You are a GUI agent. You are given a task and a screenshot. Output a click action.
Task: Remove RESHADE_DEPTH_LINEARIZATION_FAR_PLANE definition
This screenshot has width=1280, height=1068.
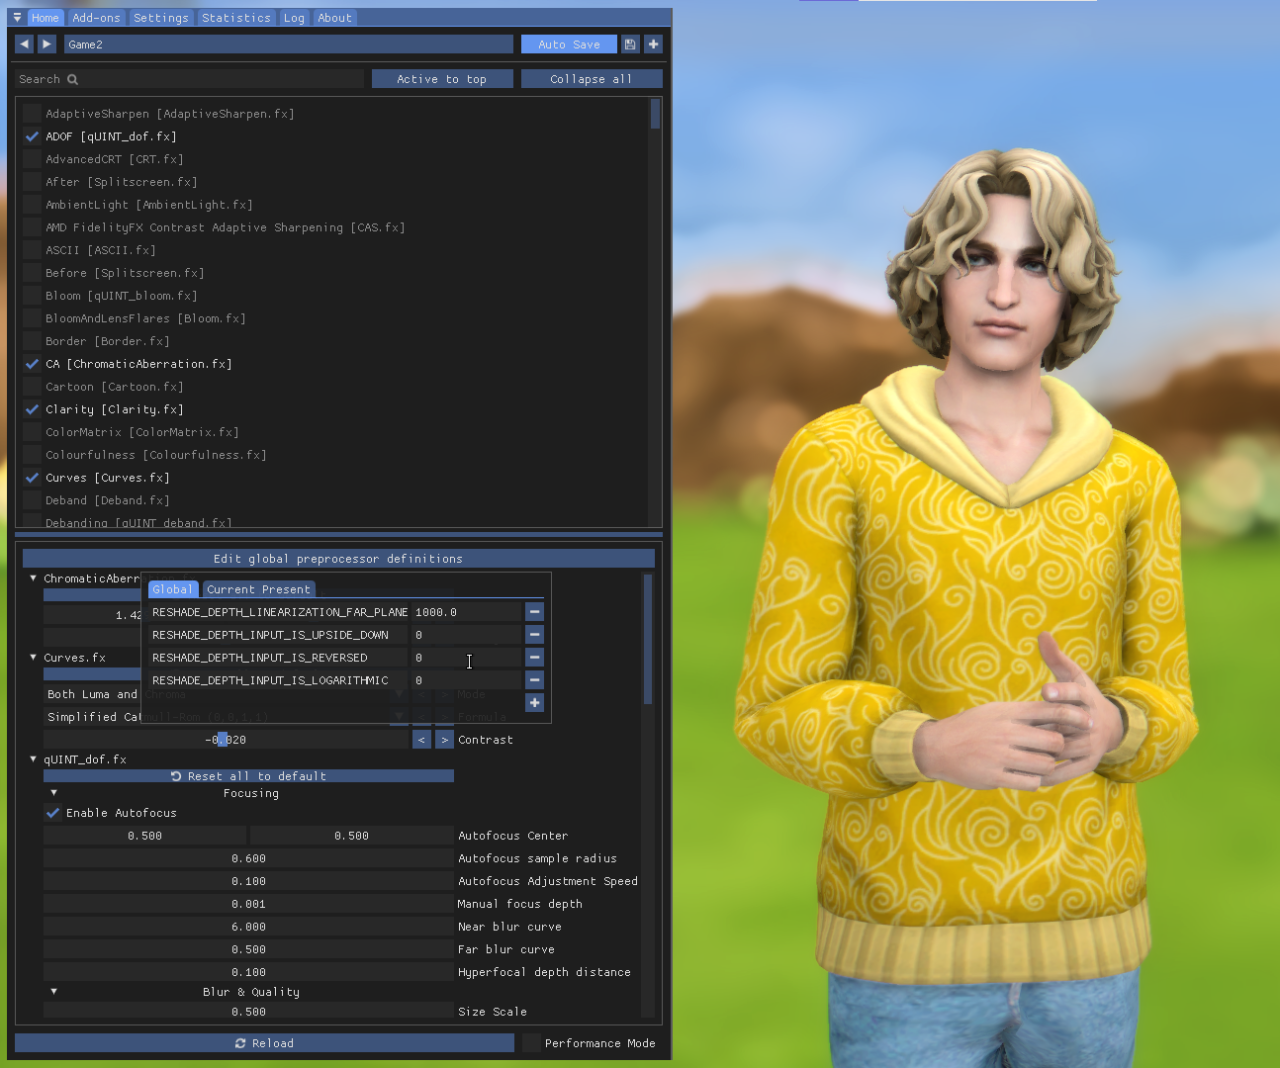535,611
